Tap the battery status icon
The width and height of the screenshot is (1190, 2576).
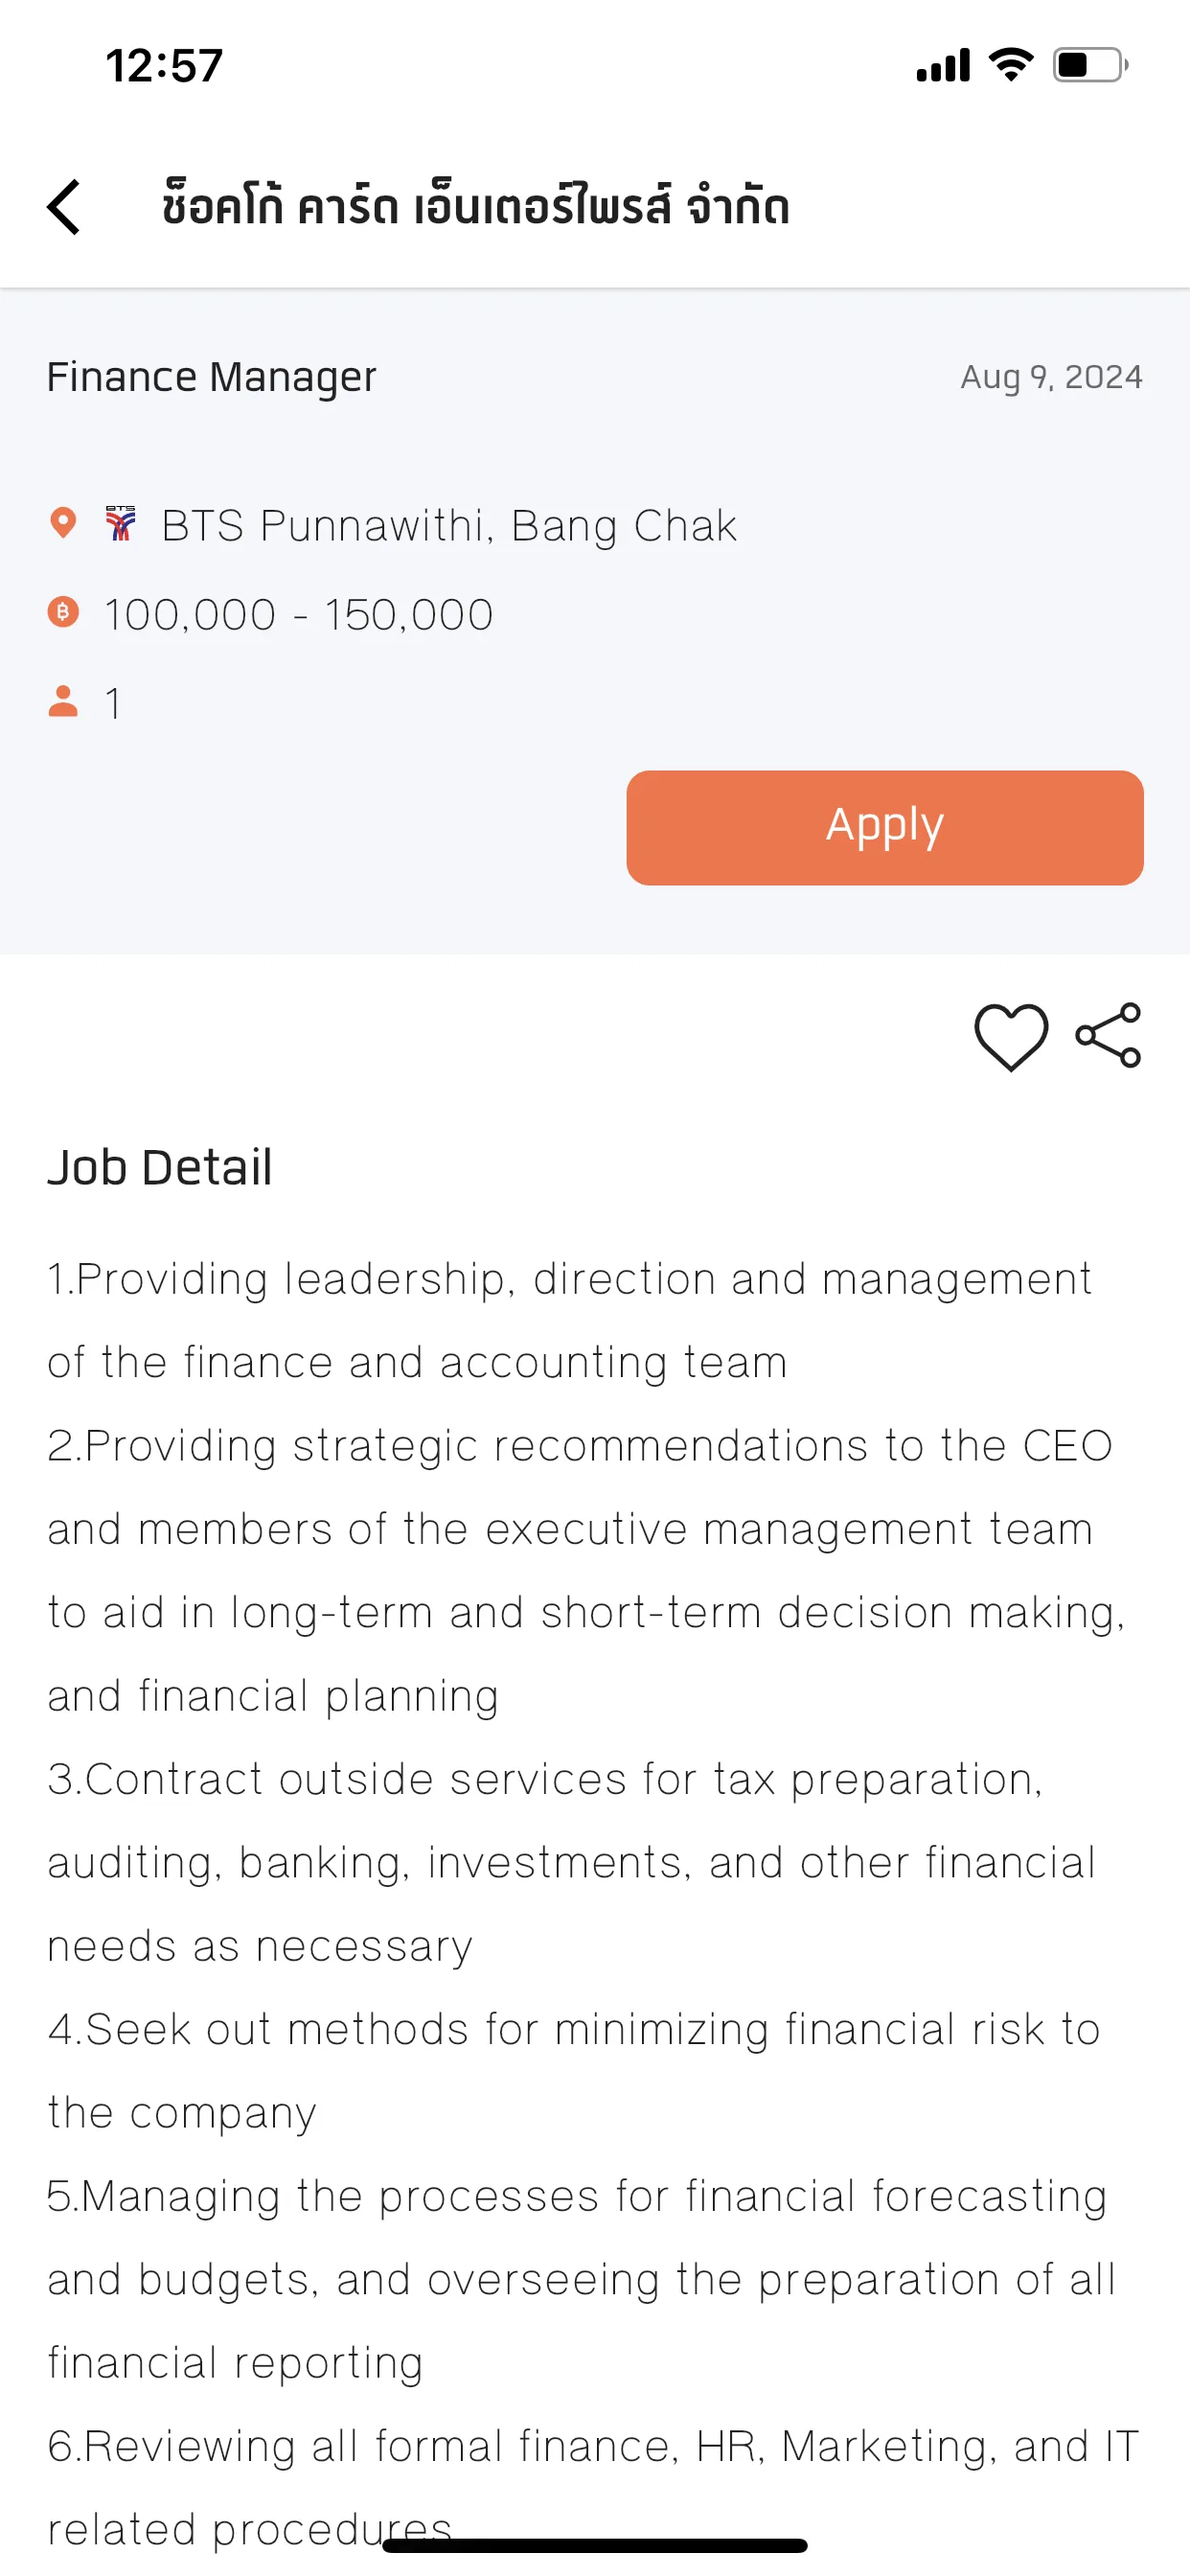click(1090, 65)
